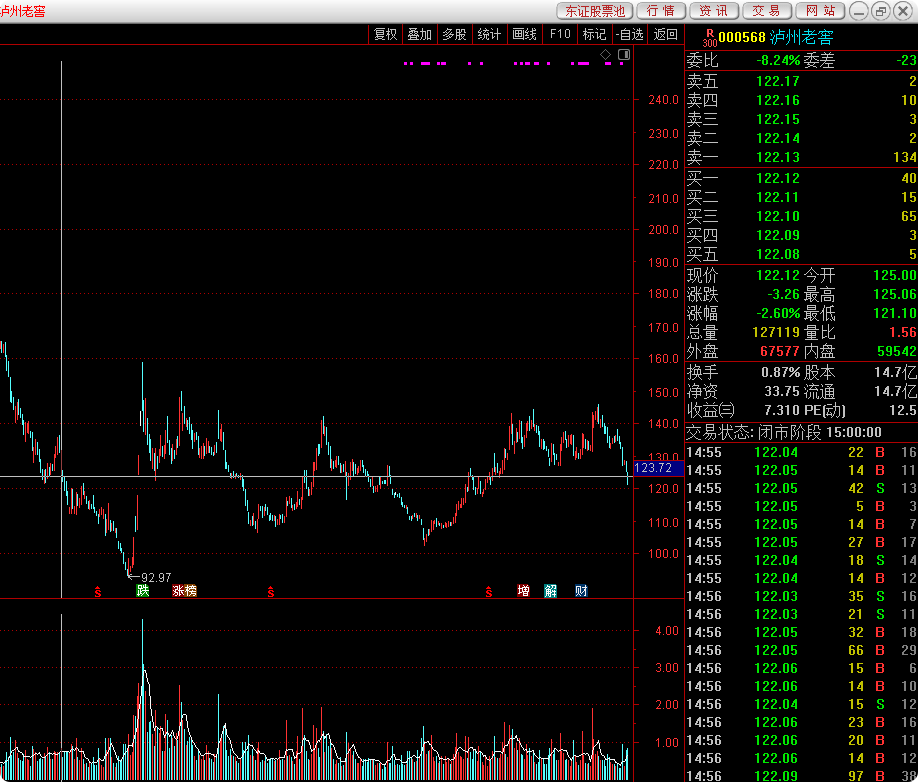Open the 行情 quotes section
918x782 pixels.
661,11
